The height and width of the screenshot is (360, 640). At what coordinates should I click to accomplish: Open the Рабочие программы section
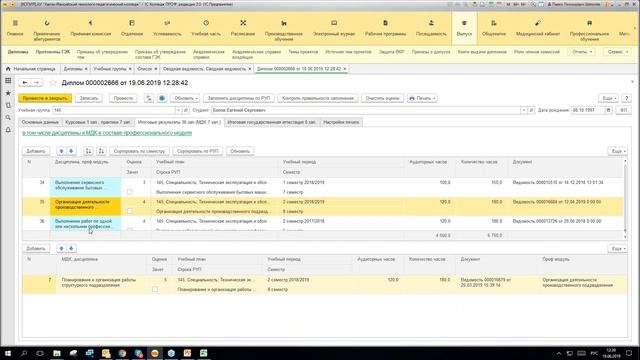pos(385,28)
